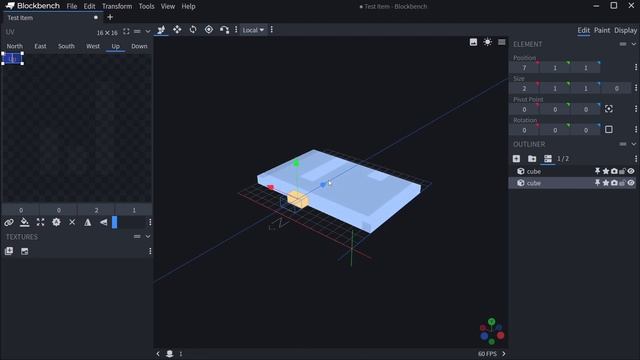Toggle viewport shading sun icon
This screenshot has height=360, width=640.
tap(487, 42)
